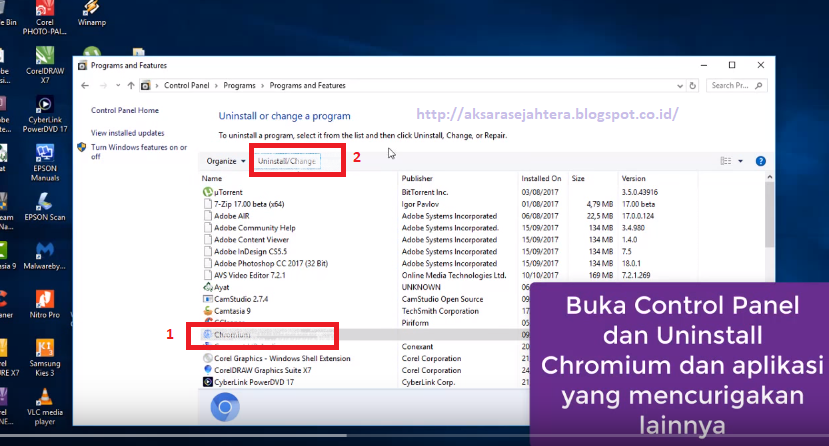Launch VLC media player desktop icon
The width and height of the screenshot is (829, 446).
point(45,406)
